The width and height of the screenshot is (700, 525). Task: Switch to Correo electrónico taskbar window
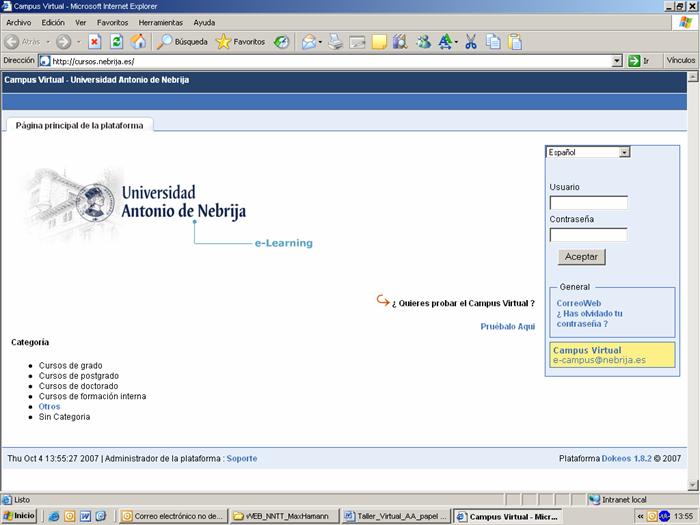173,517
